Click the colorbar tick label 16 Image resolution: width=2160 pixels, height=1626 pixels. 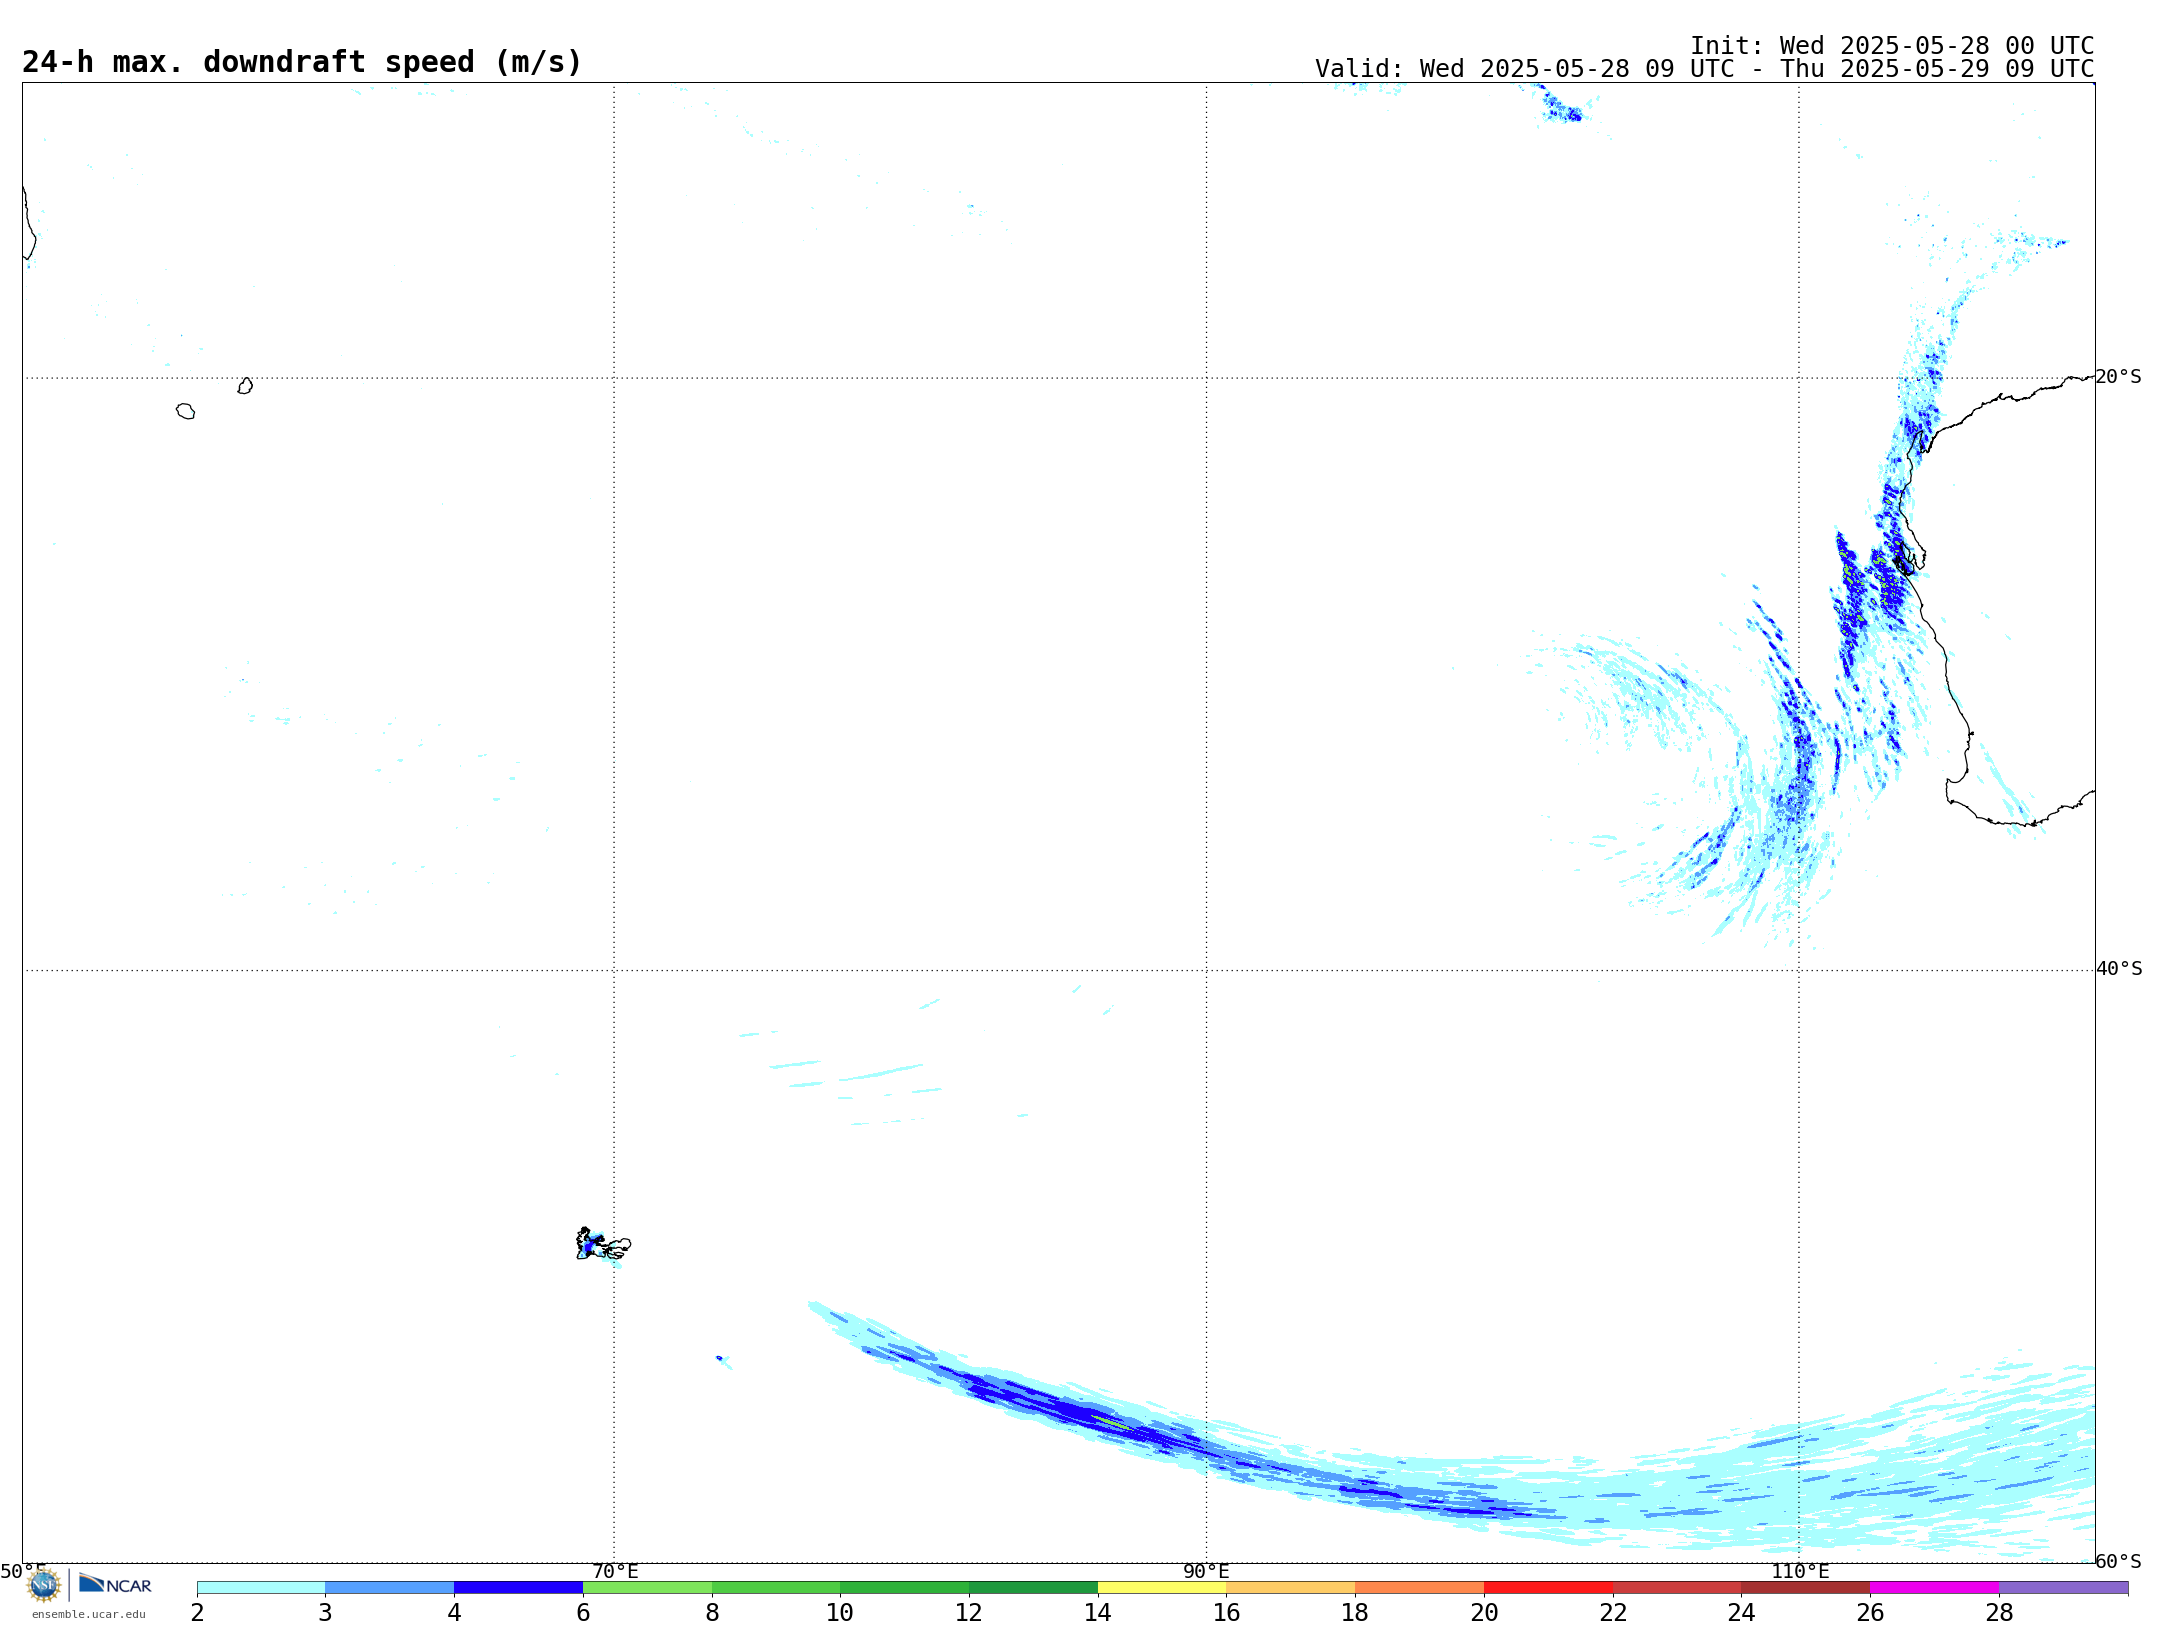point(1226,1612)
